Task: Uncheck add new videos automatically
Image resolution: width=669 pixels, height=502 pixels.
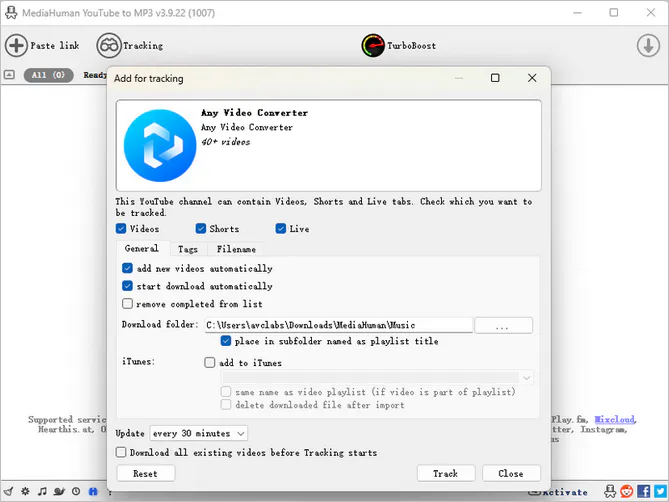Action: 127,268
